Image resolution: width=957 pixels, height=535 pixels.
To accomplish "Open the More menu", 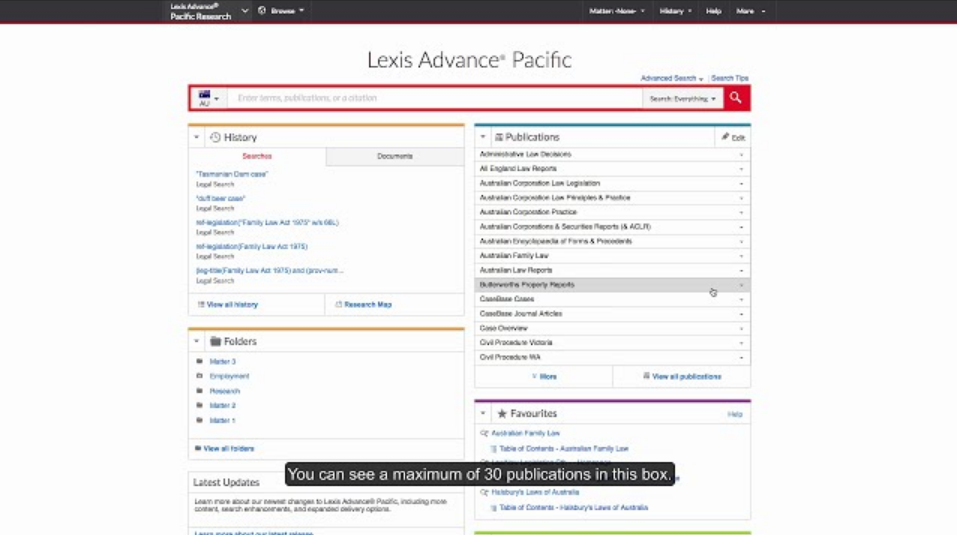I will click(x=750, y=11).
